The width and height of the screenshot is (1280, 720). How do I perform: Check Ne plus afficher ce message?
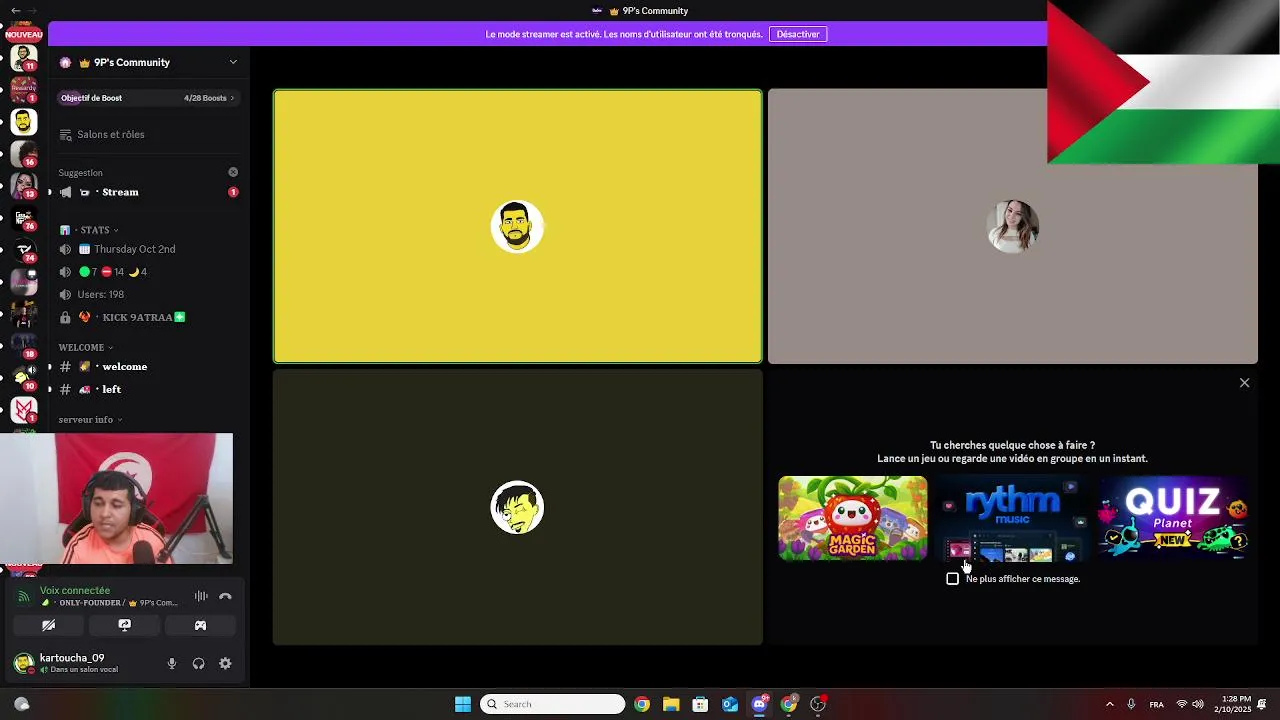point(952,578)
